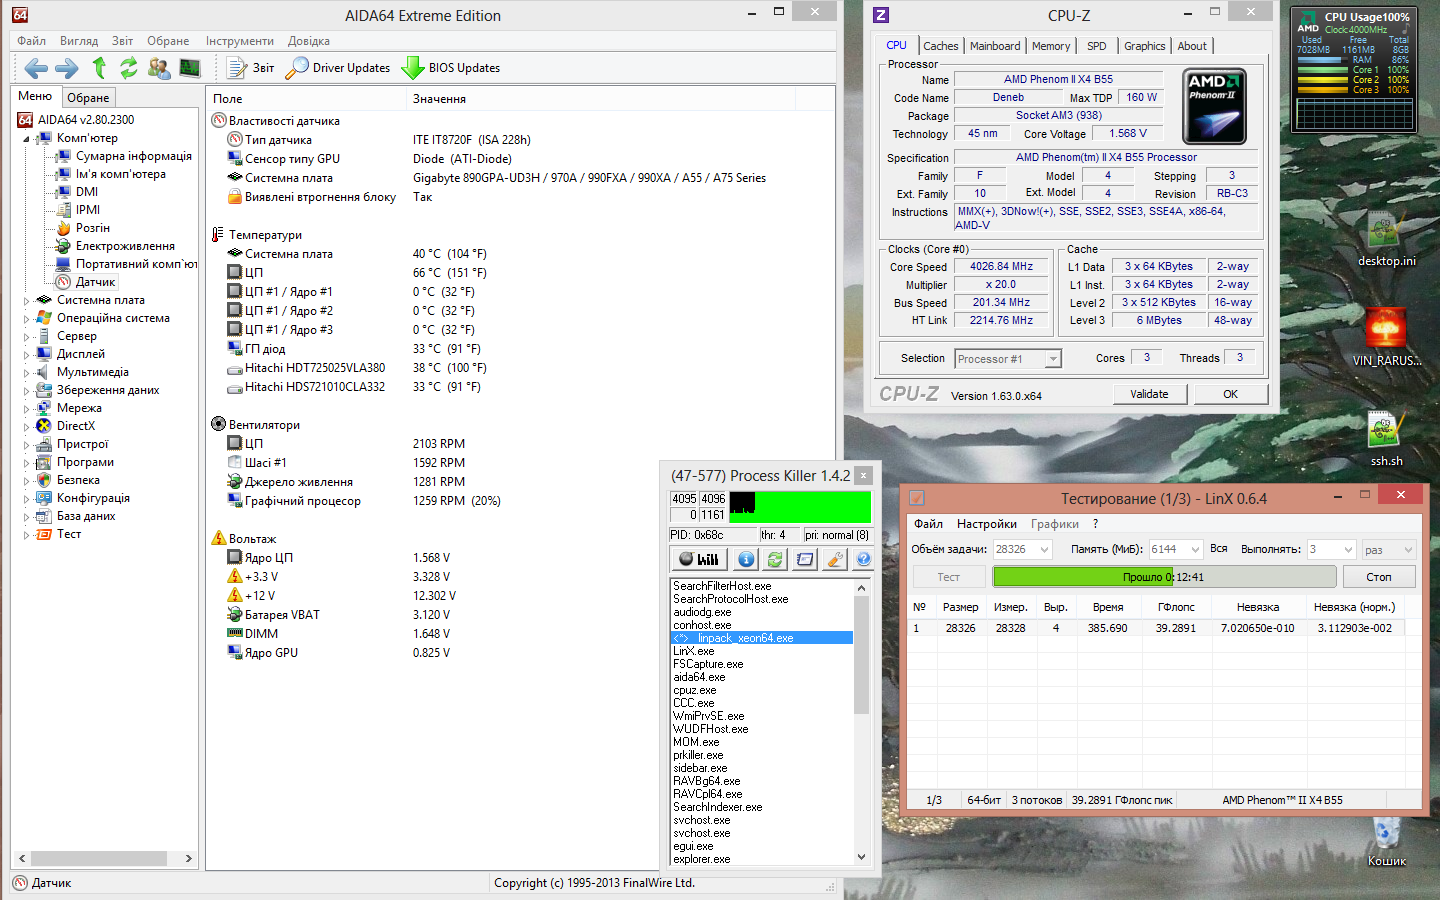The image size is (1440, 900).
Task: Click OK in the CPU-Z window
Action: 1230,394
